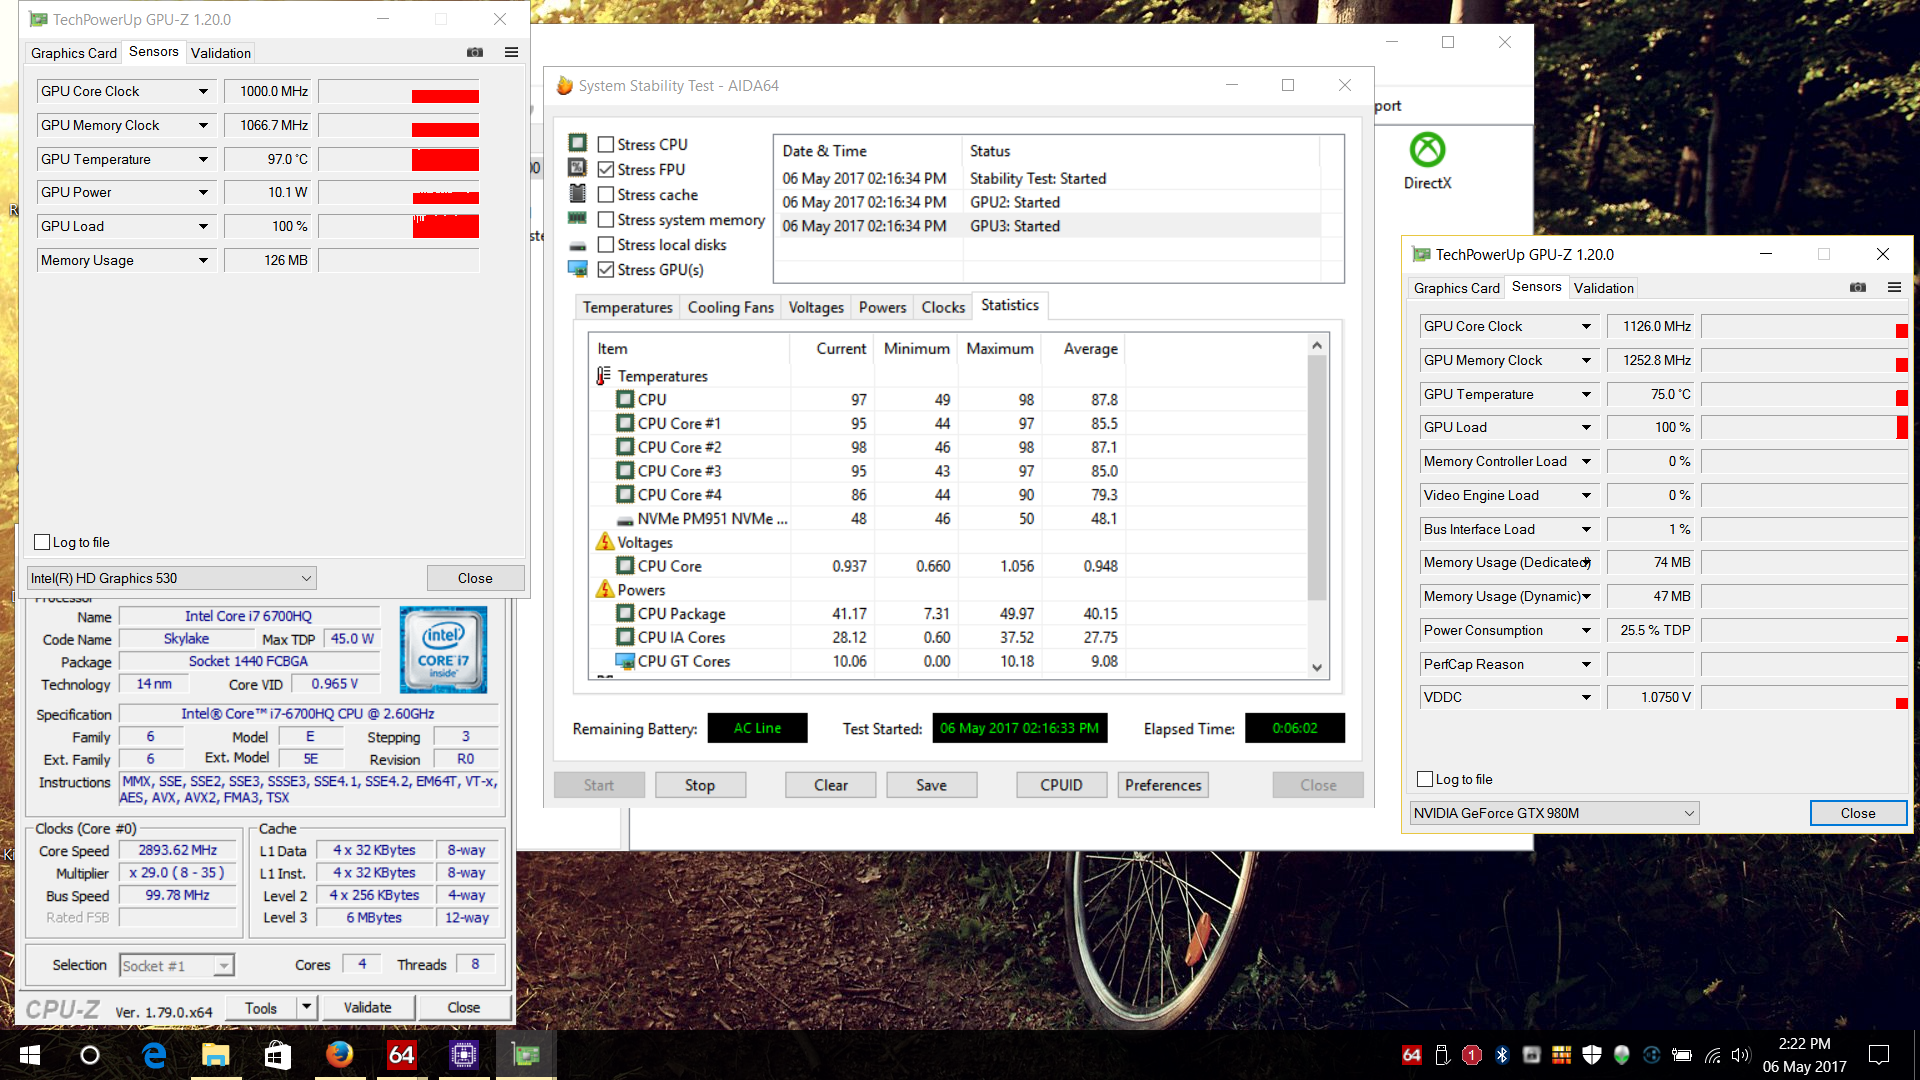Open Validation tab in NVIDIA GPU-Z
1920x1080 pixels.
(1603, 288)
